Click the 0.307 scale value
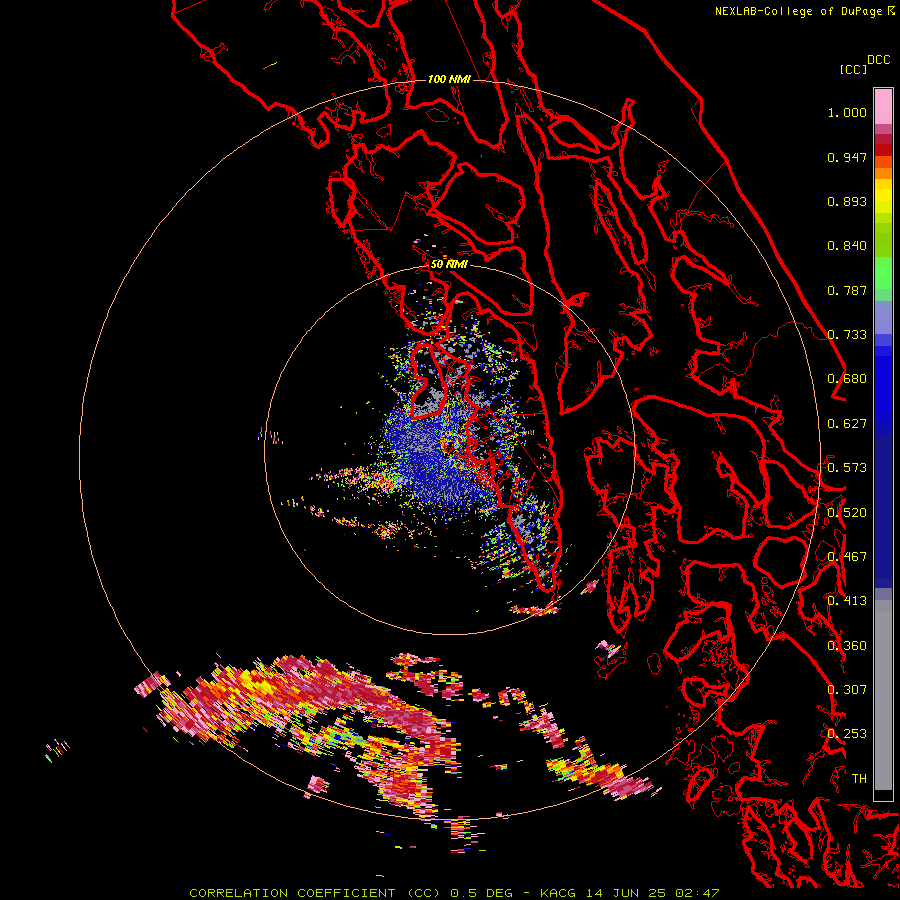900x900 pixels. click(847, 690)
